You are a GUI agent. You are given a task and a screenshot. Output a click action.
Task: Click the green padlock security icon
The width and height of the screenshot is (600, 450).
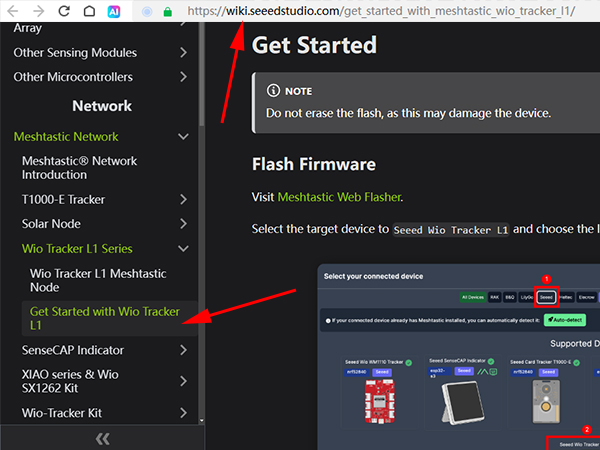[x=167, y=13]
